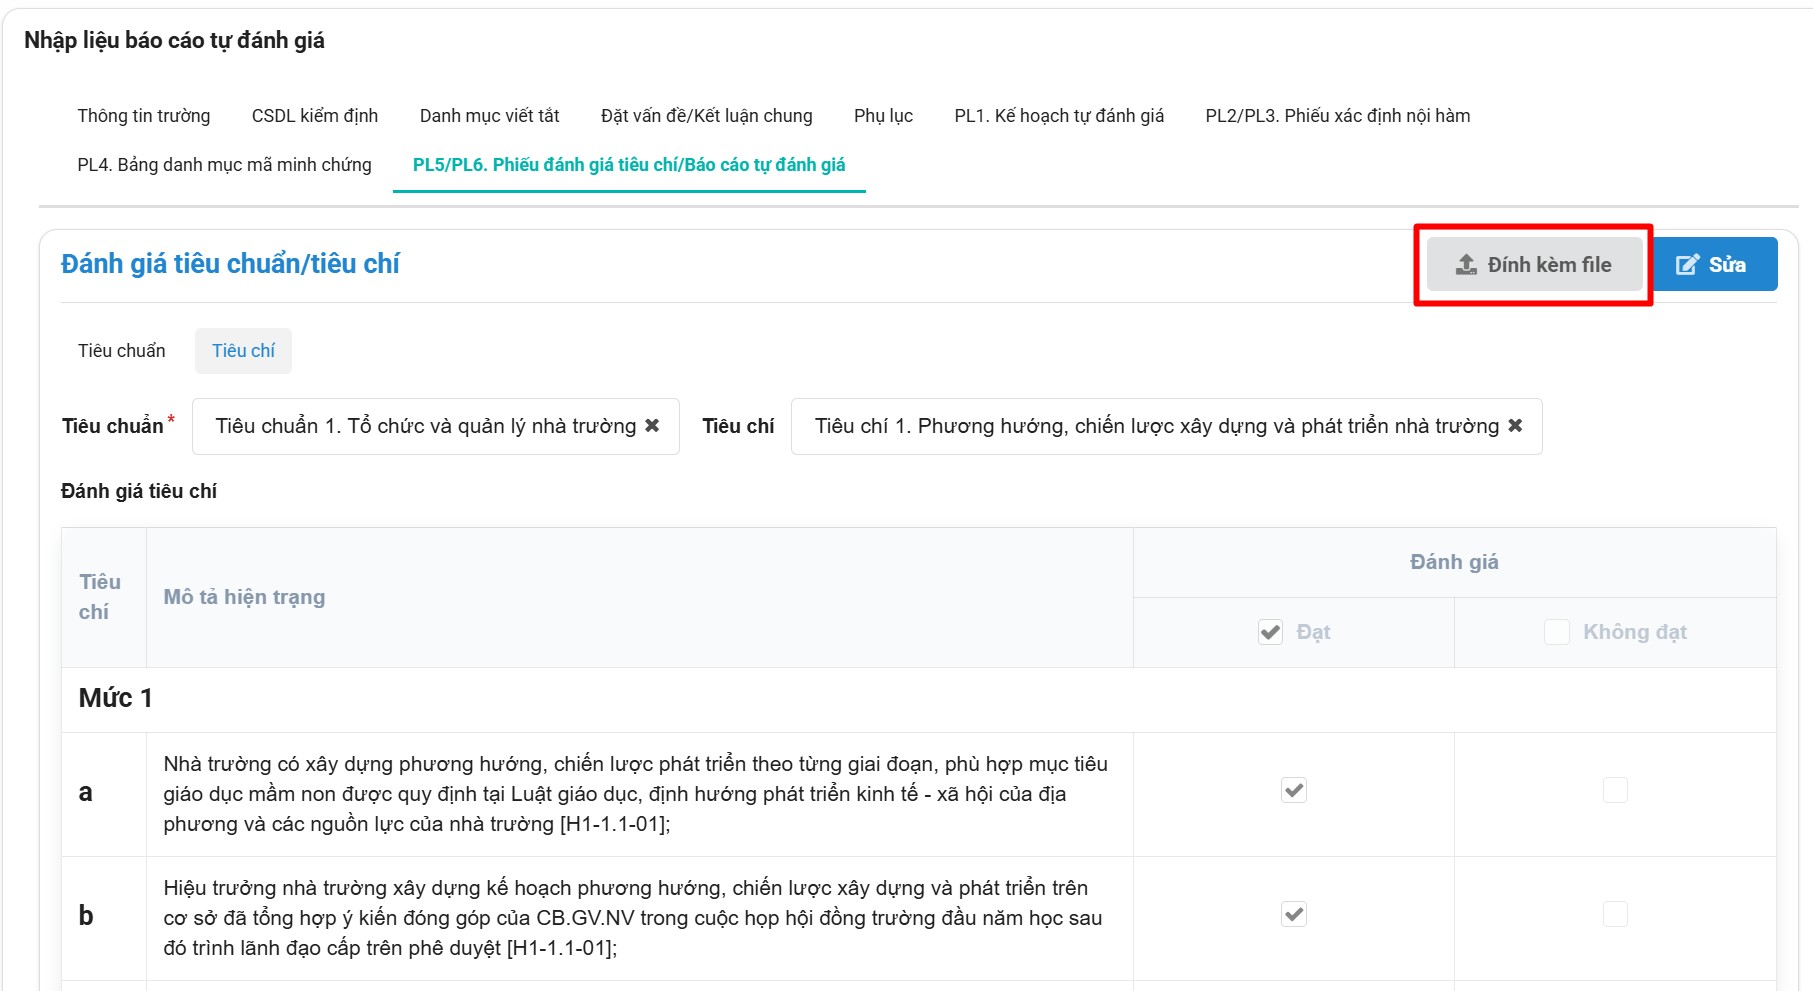The width and height of the screenshot is (1813, 991).
Task: Clear the selected Tiêu chí 1 with its X icon
Action: [x=1515, y=426]
